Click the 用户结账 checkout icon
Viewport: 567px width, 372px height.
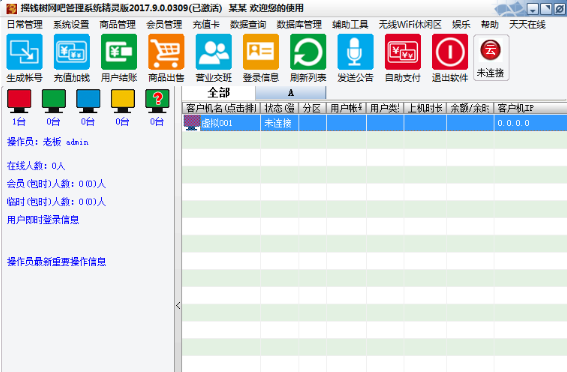(x=119, y=52)
